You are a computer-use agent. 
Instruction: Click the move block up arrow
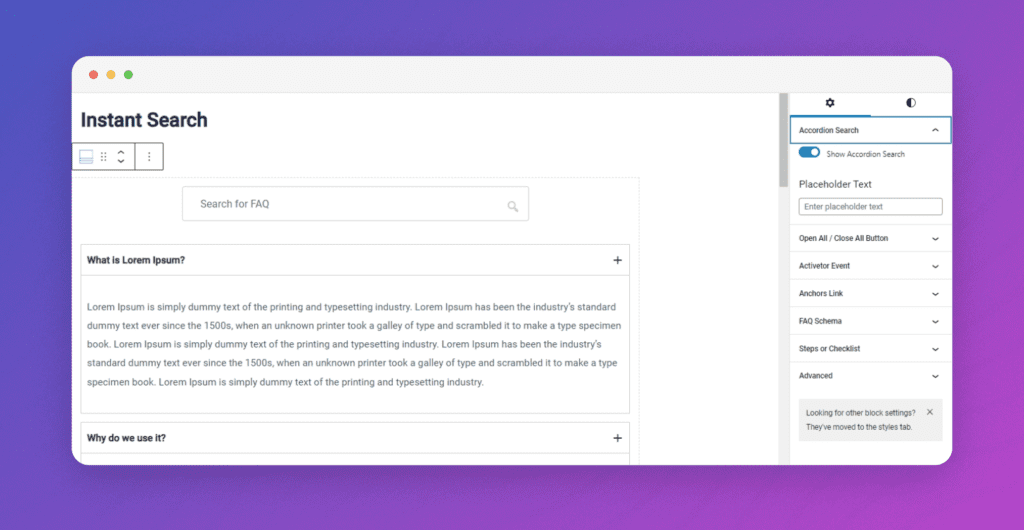[x=121, y=152]
